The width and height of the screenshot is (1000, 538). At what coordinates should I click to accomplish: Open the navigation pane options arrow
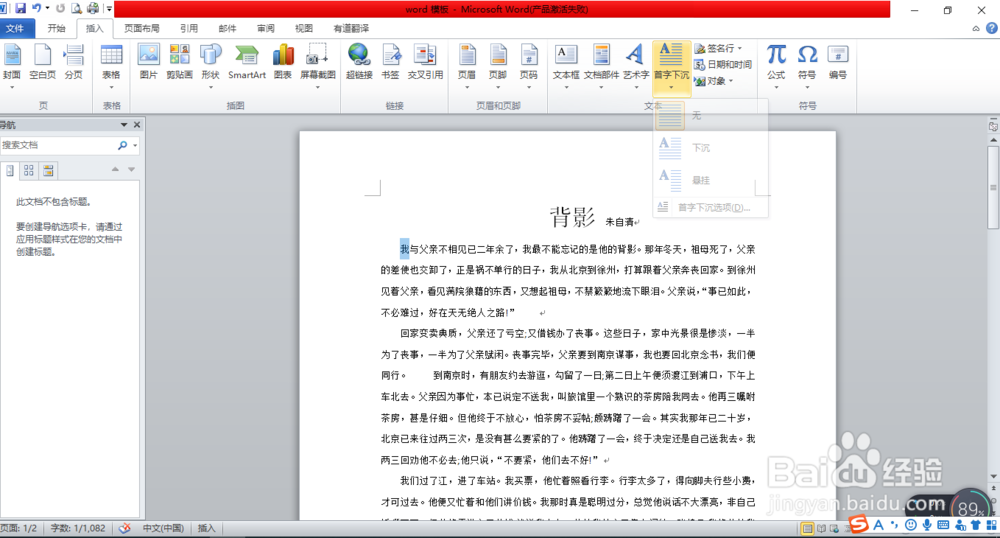(124, 125)
